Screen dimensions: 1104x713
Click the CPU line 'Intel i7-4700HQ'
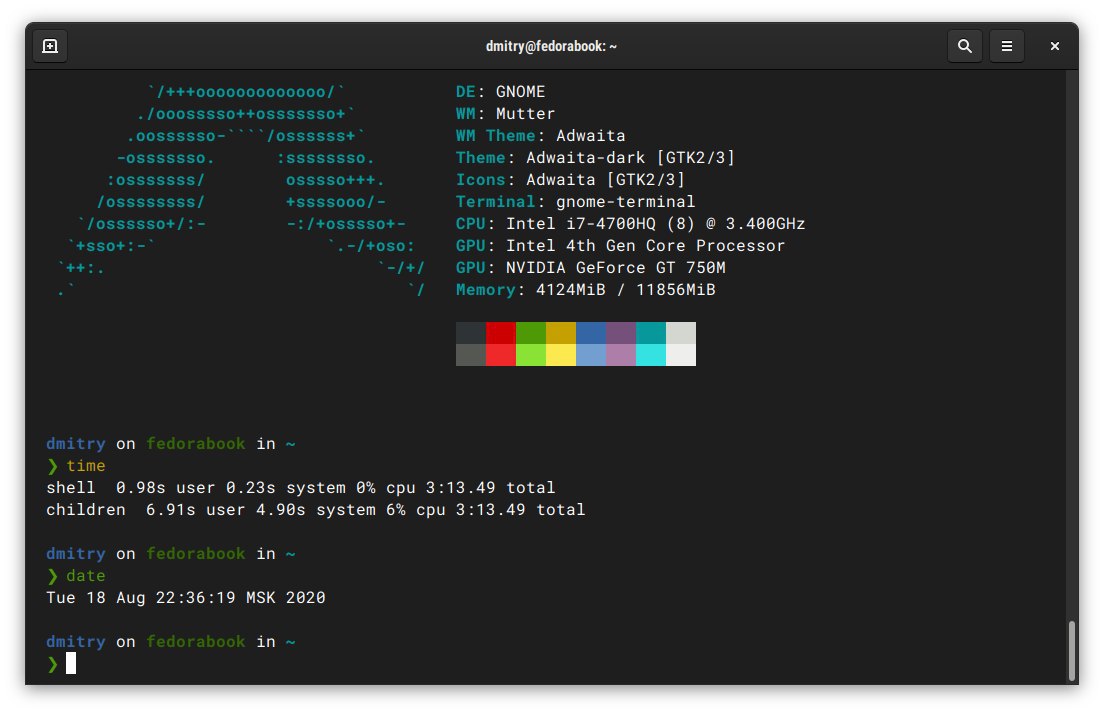point(631,224)
